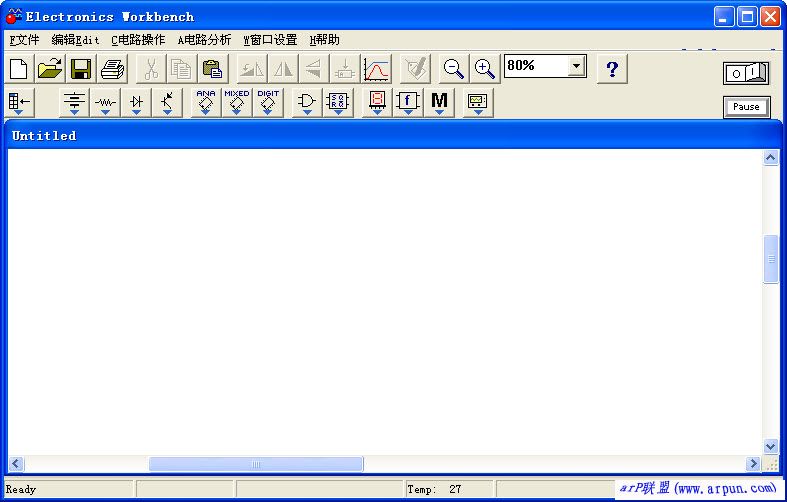The height and width of the screenshot is (502, 787).
Task: Create a new circuit file
Action: 19,68
